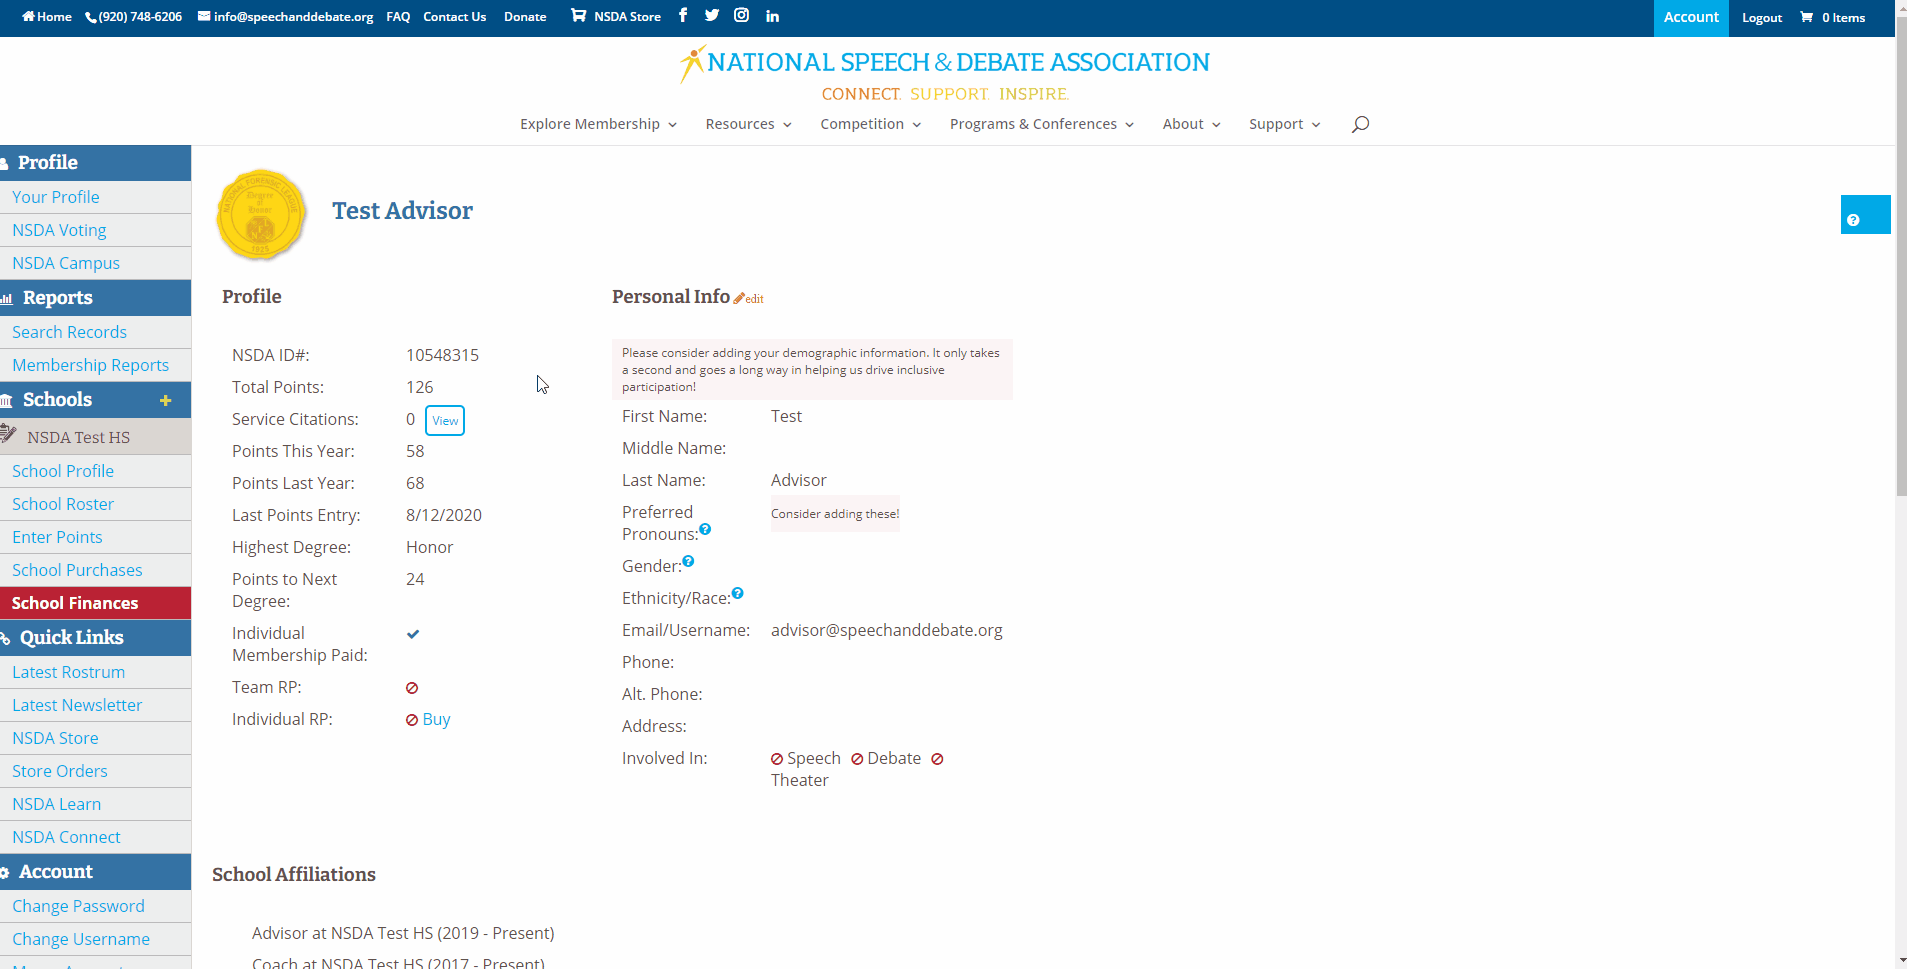1907x969 pixels.
Task: Click the page vertical scrollbar
Action: [1901, 255]
